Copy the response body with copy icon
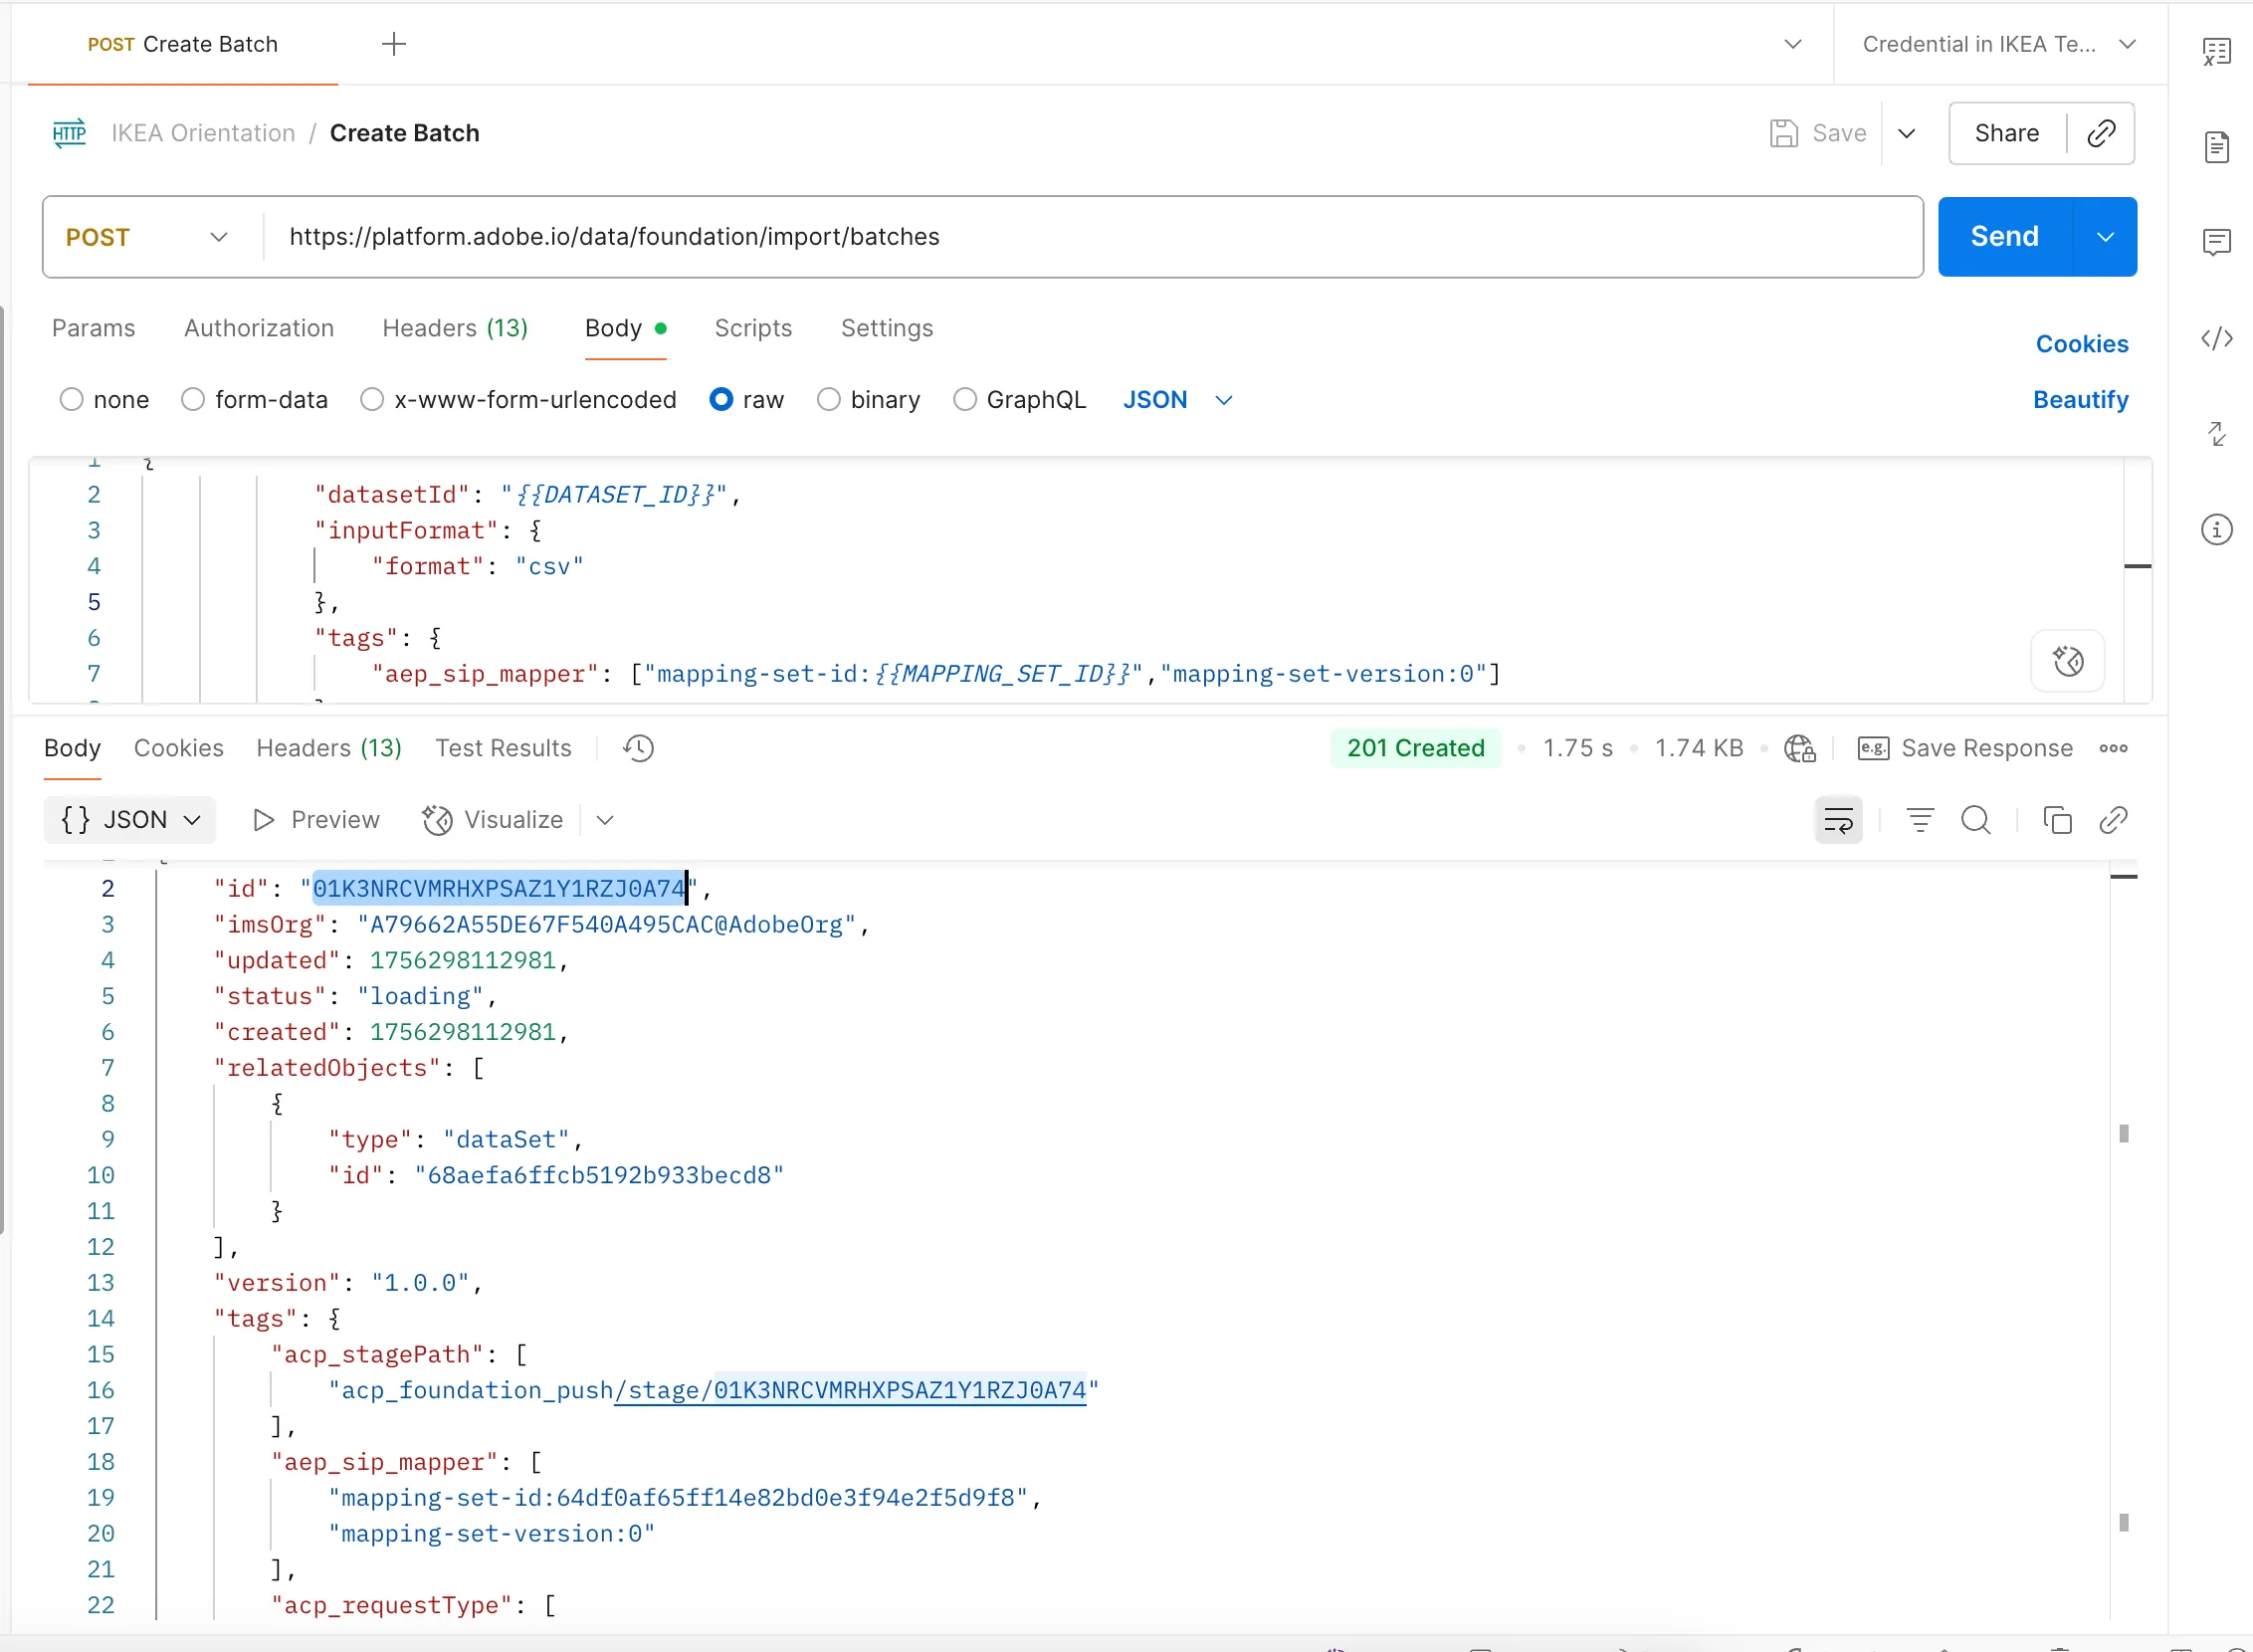Screen dimensions: 2253x1652 (2057, 820)
